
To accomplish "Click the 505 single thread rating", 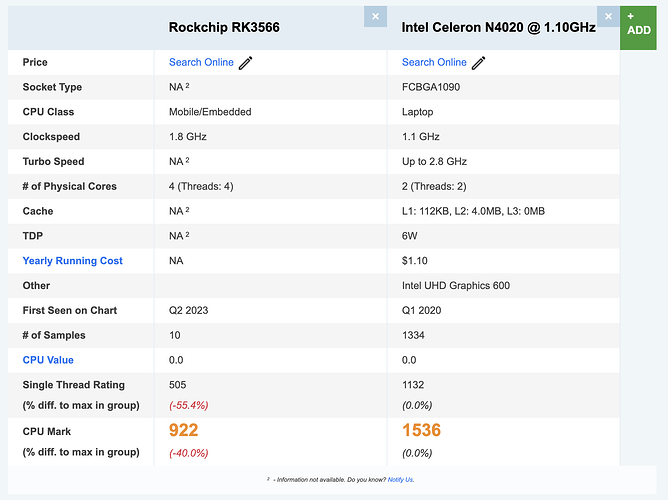I will coord(178,385).
